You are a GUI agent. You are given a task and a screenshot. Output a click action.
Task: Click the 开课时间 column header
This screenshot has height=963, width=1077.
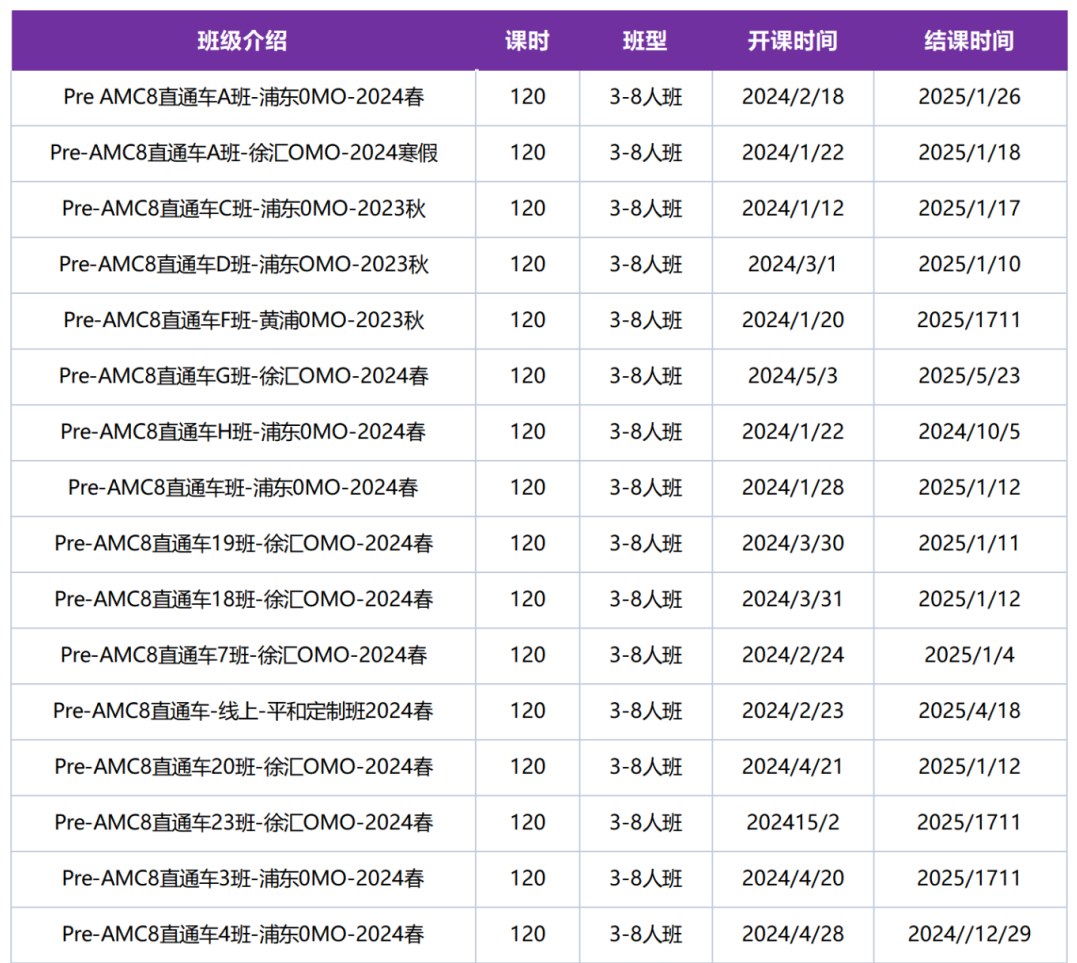[x=793, y=41]
